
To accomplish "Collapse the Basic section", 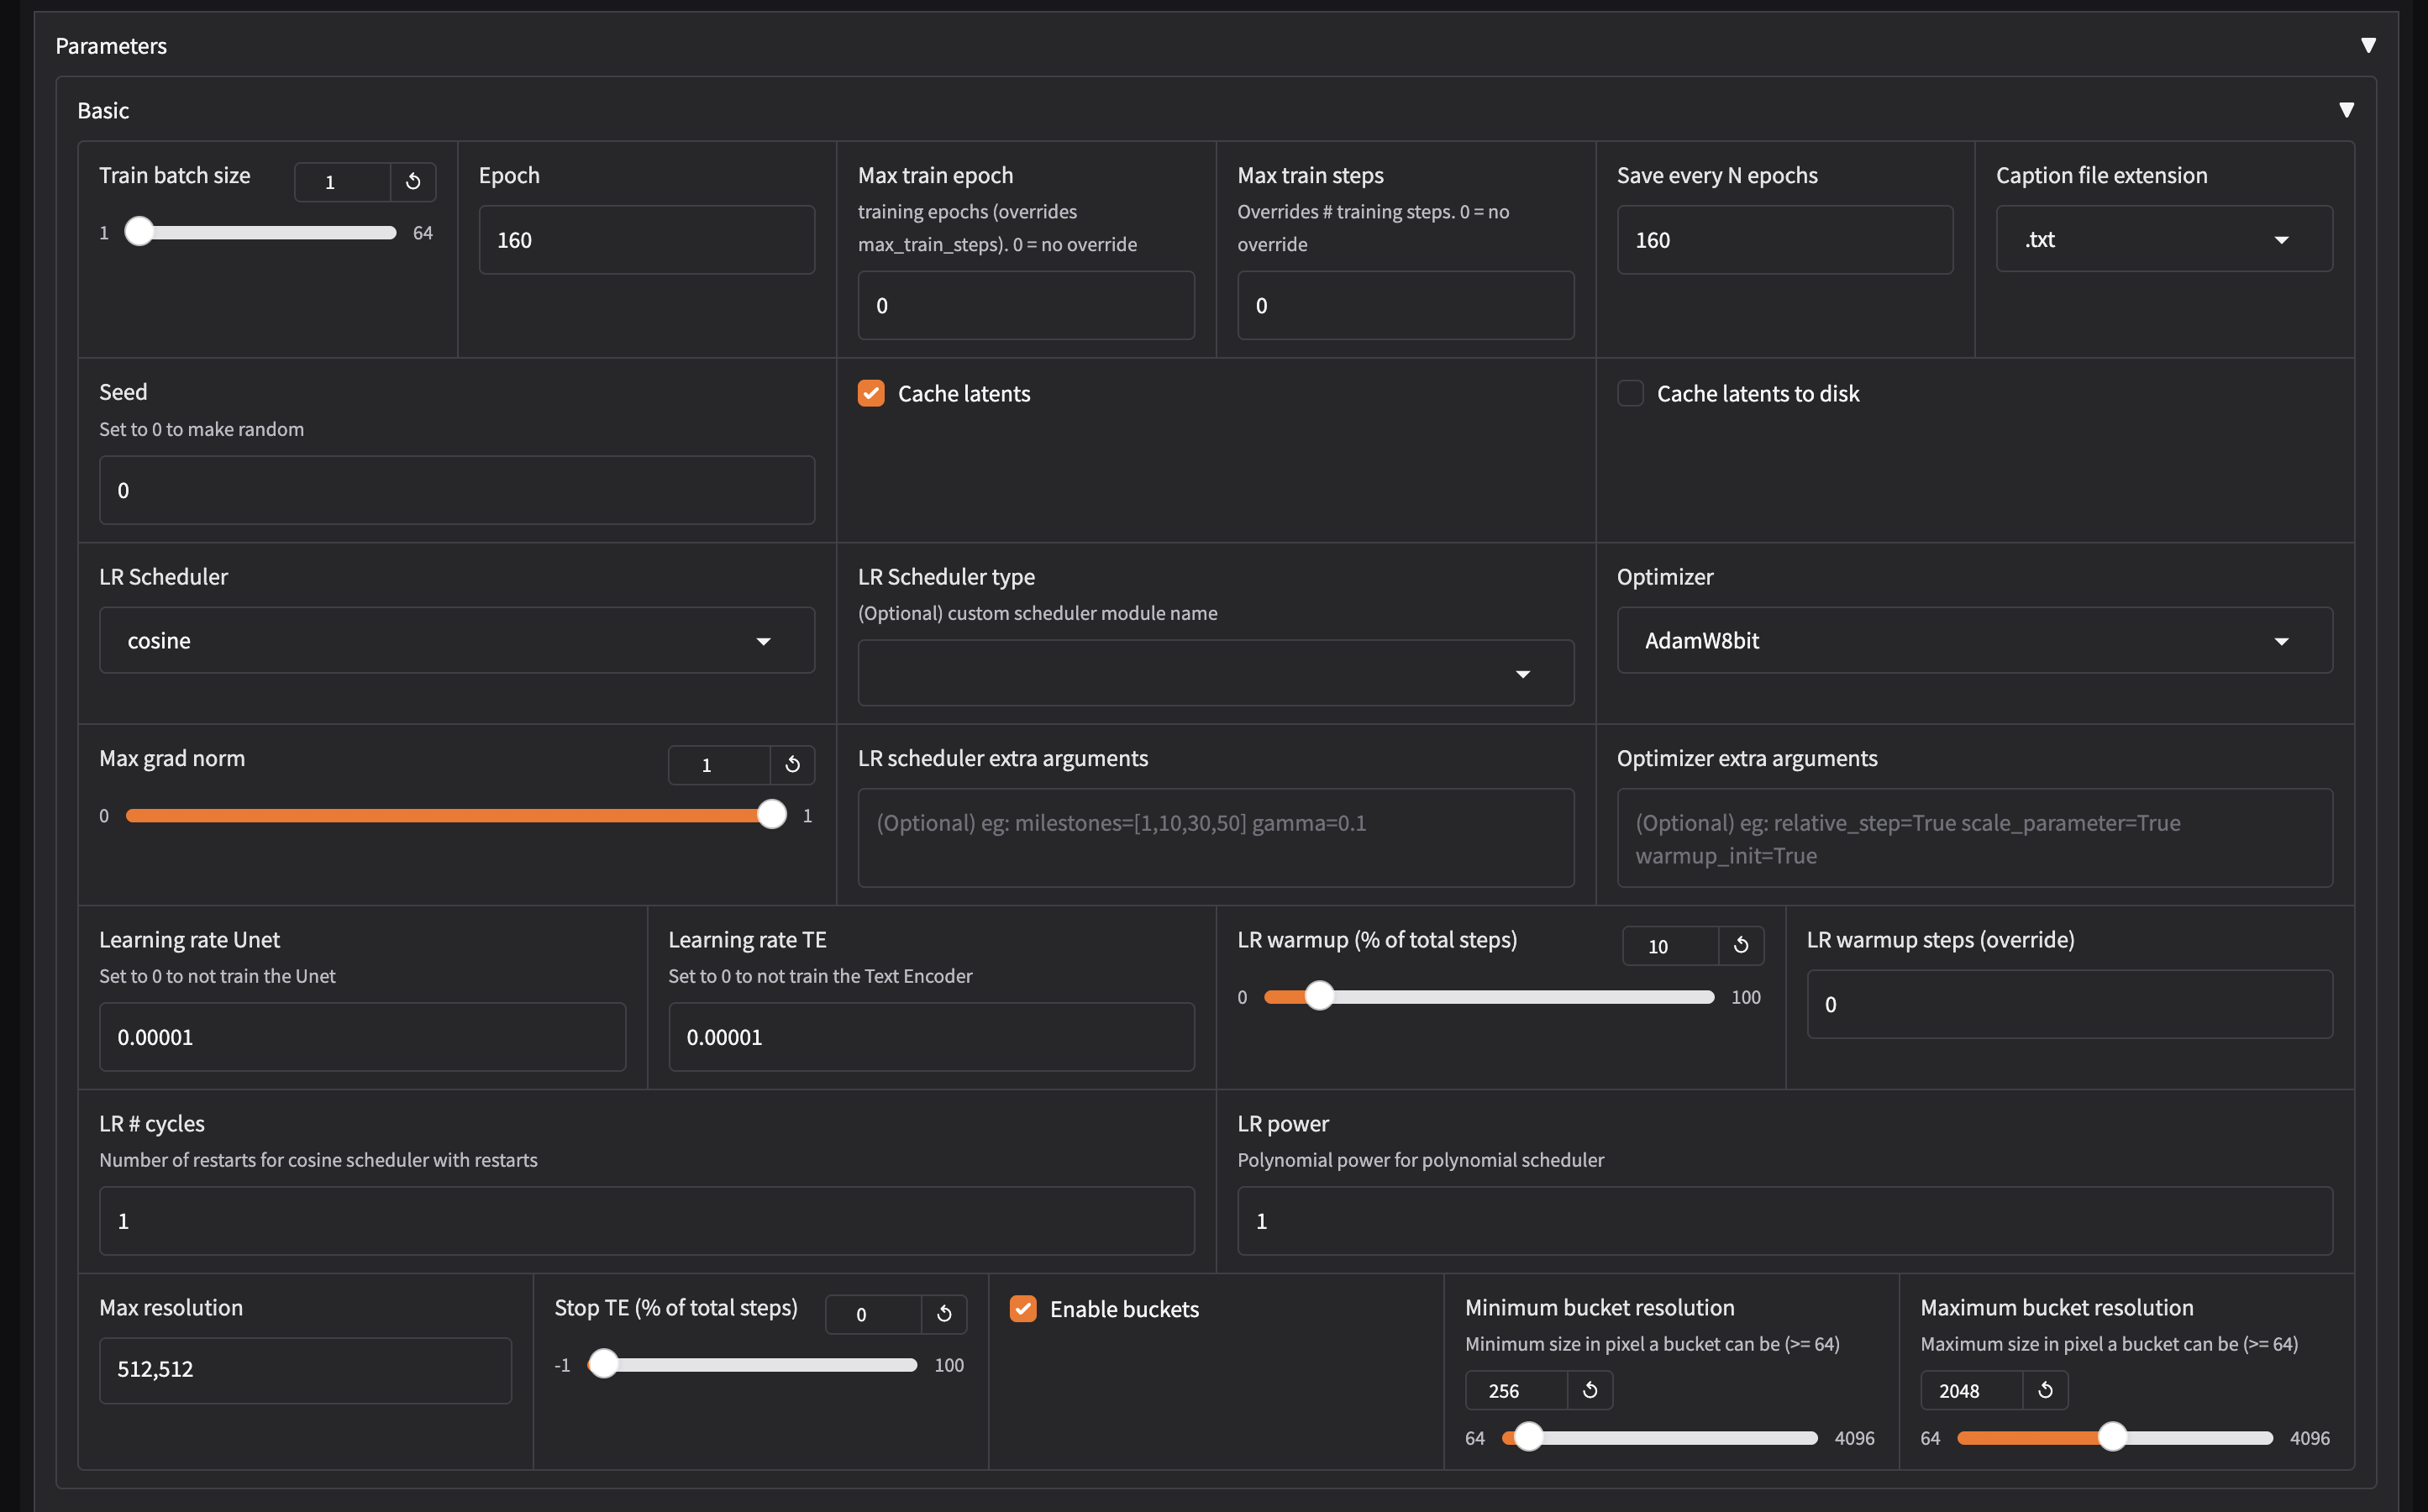I will click(2347, 110).
